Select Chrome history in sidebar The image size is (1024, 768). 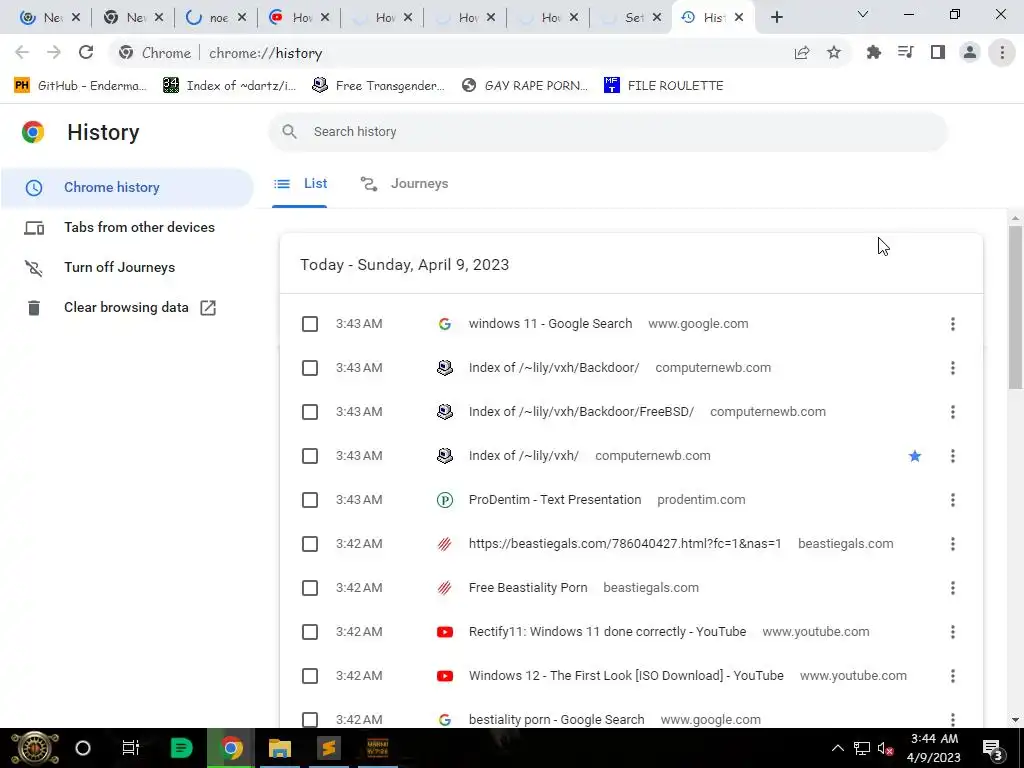pos(127,188)
